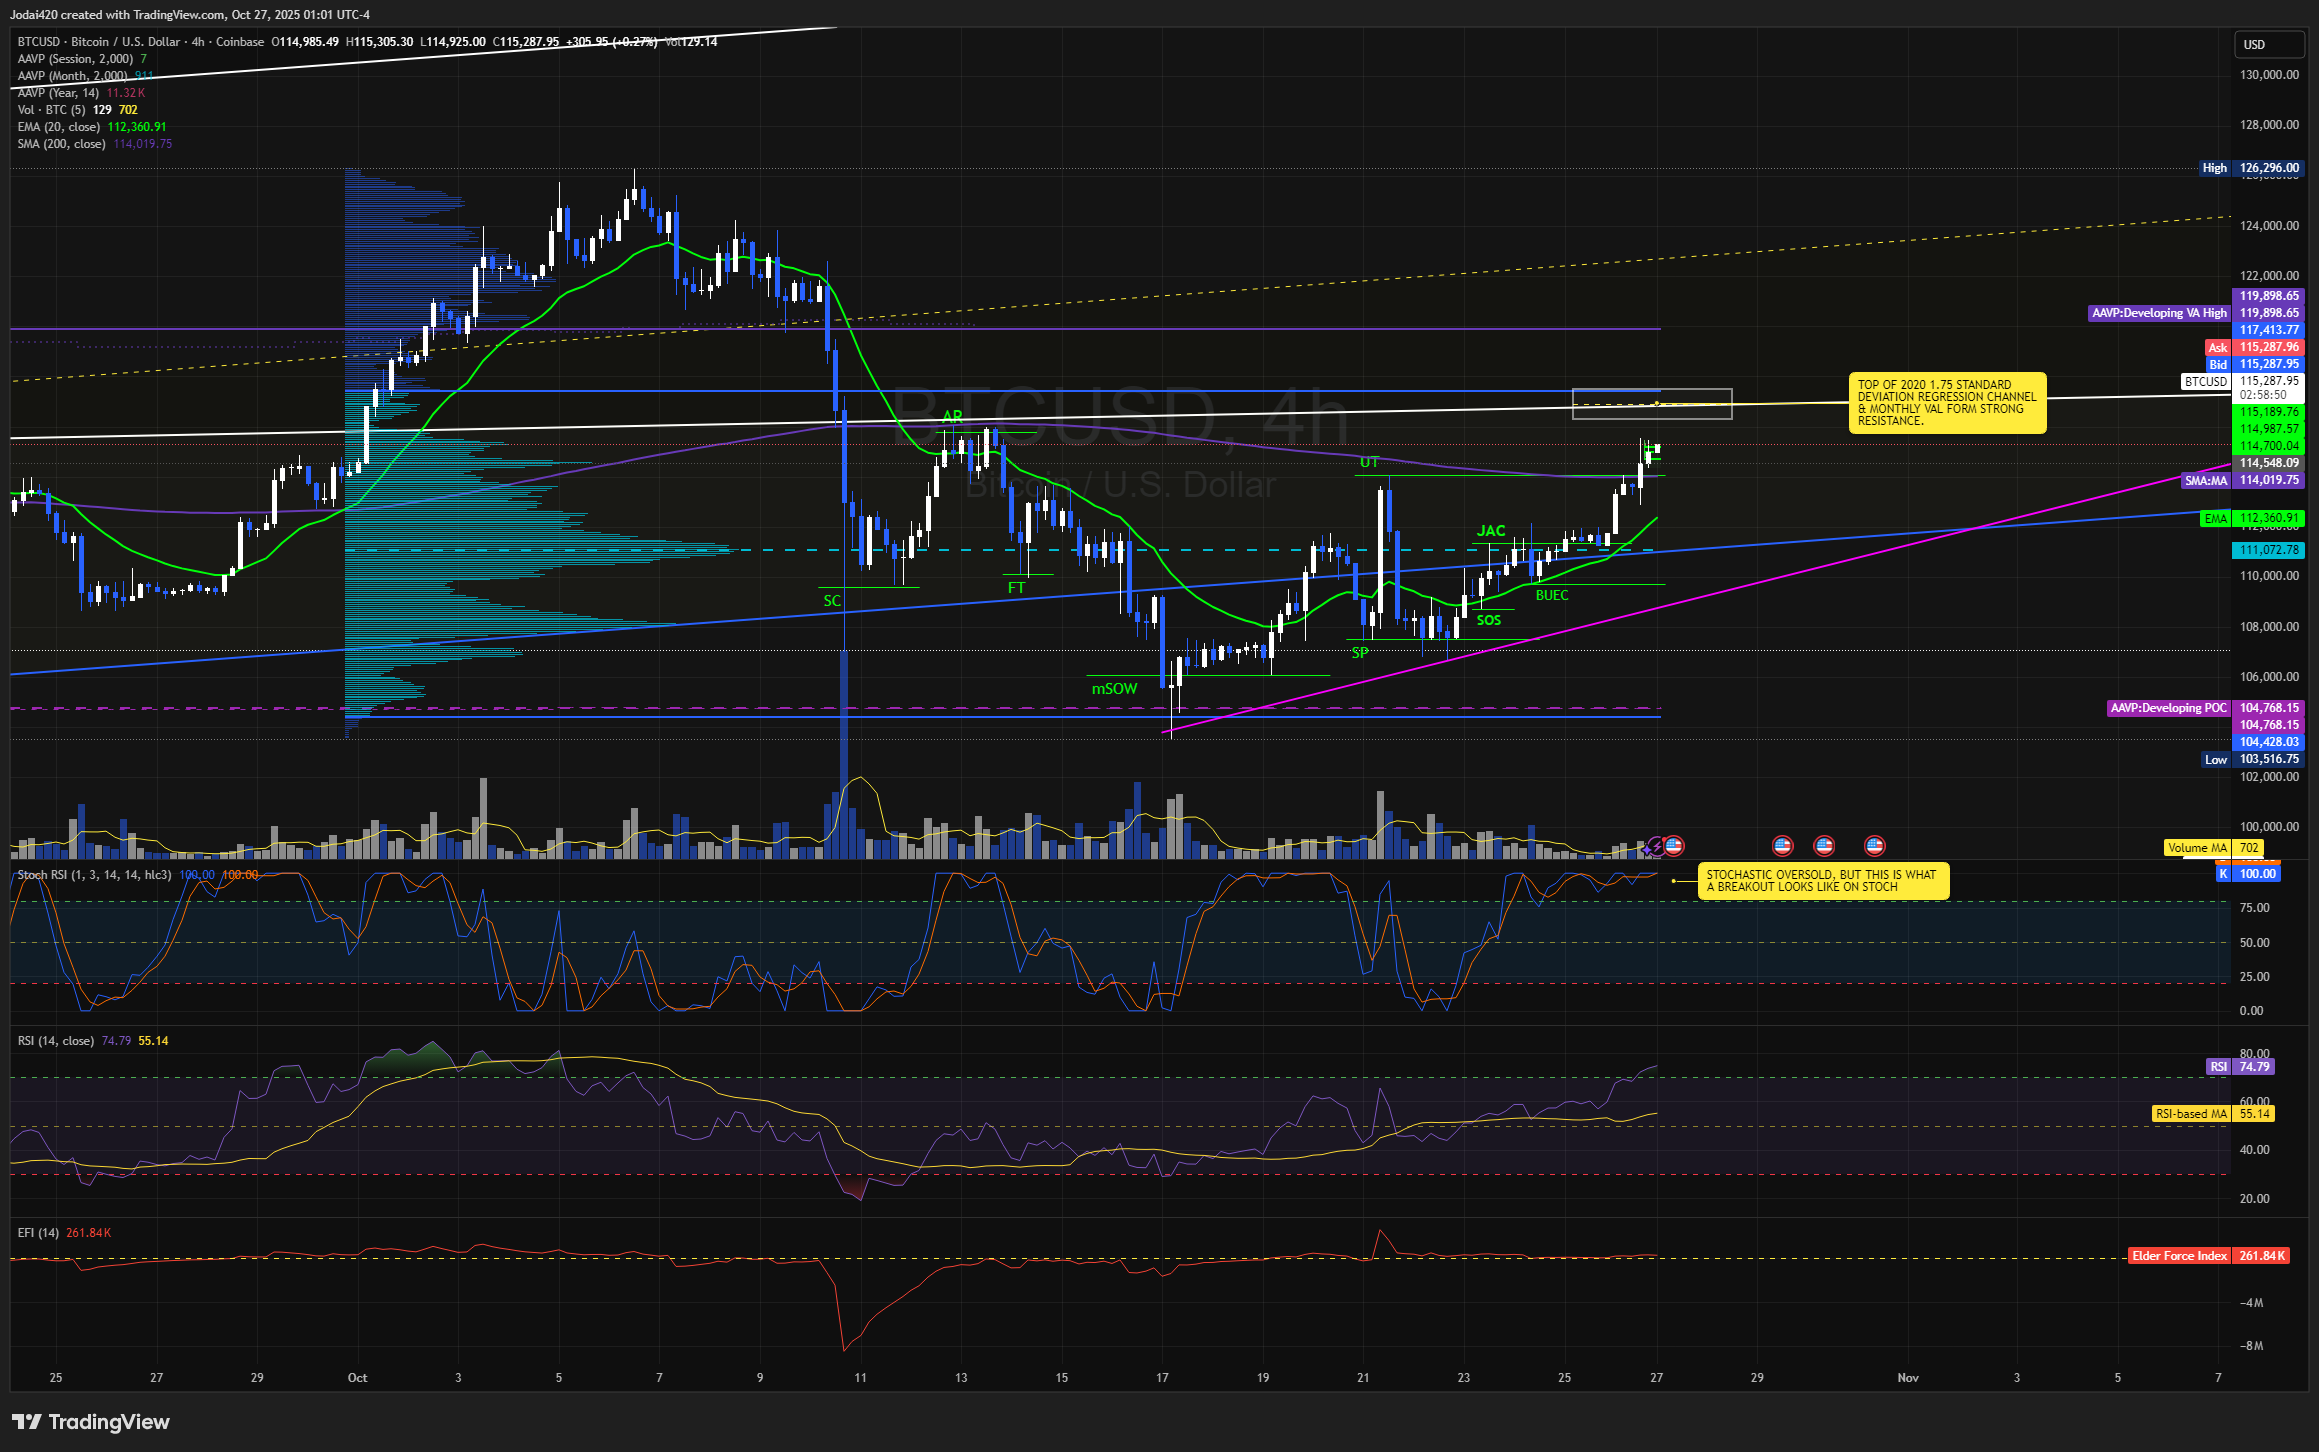This screenshot has width=2319, height=1452.
Task: Click the blue Bid price tag
Action: pyautogui.click(x=2217, y=365)
